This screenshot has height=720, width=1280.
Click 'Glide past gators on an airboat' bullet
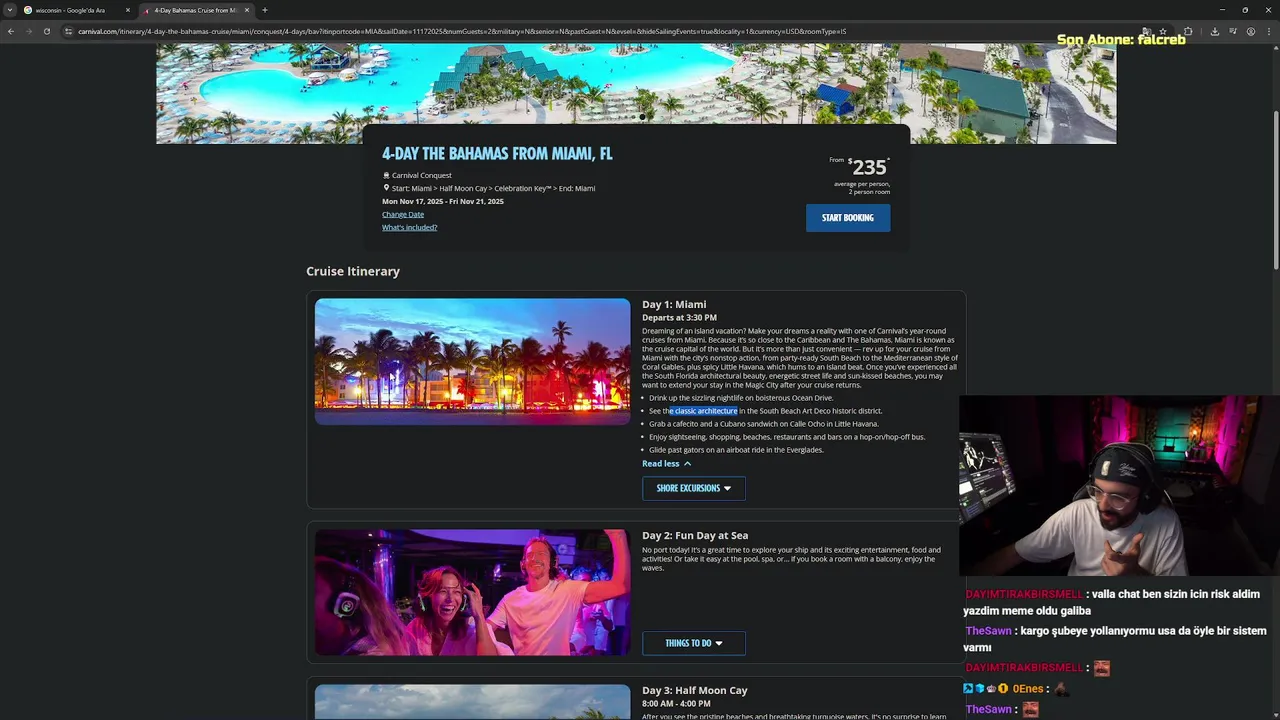736,450
